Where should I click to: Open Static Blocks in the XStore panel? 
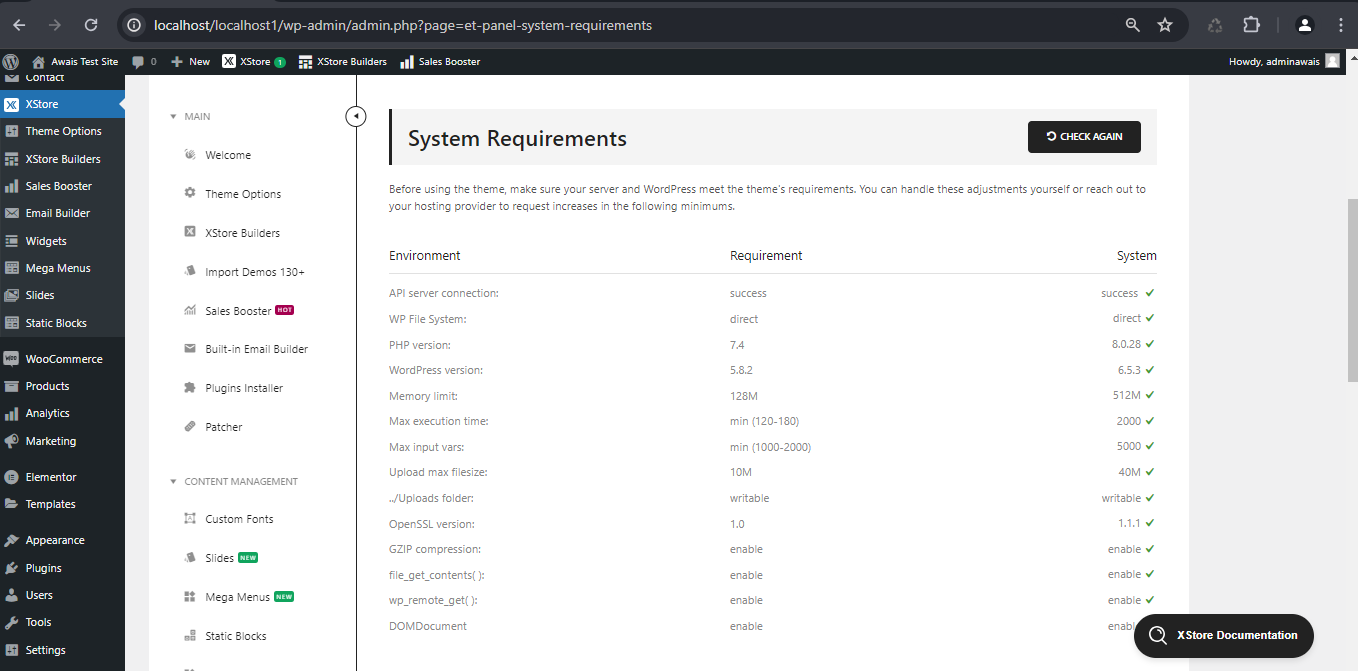[x=236, y=636]
